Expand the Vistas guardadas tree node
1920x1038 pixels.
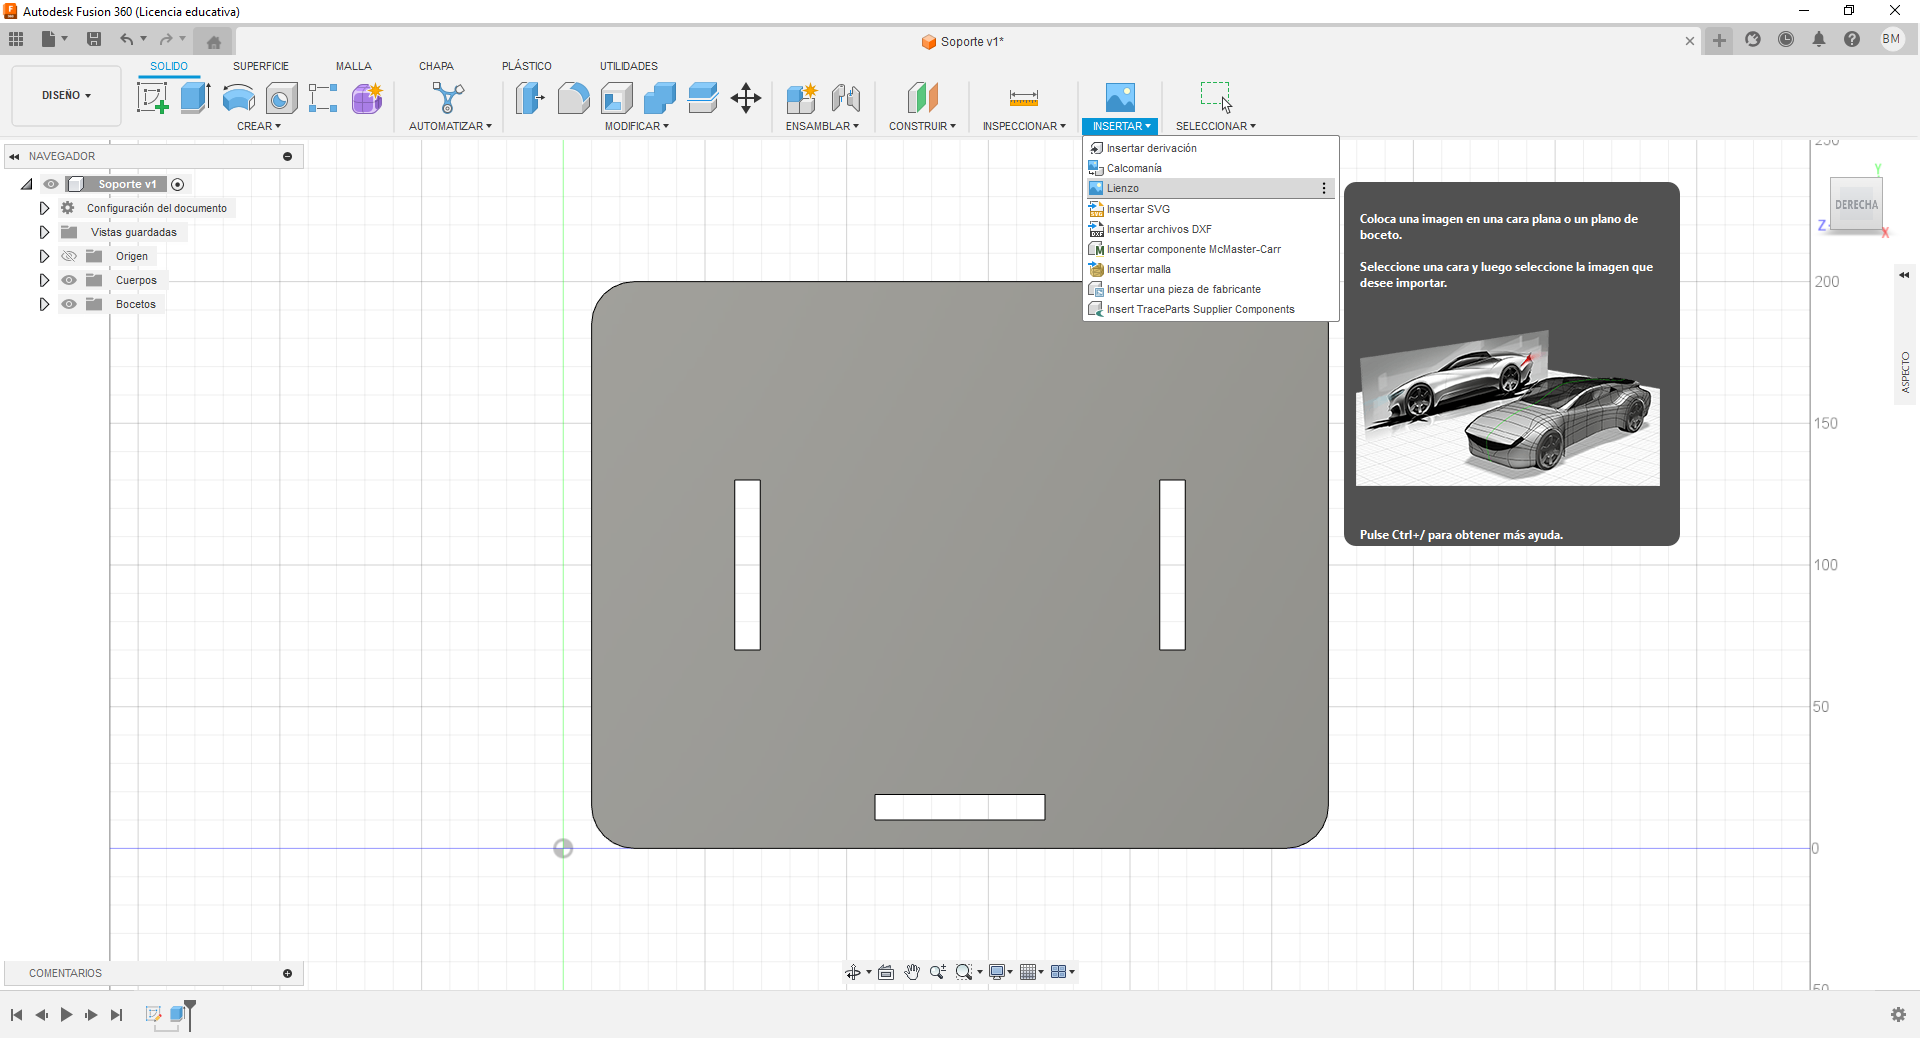pos(44,232)
